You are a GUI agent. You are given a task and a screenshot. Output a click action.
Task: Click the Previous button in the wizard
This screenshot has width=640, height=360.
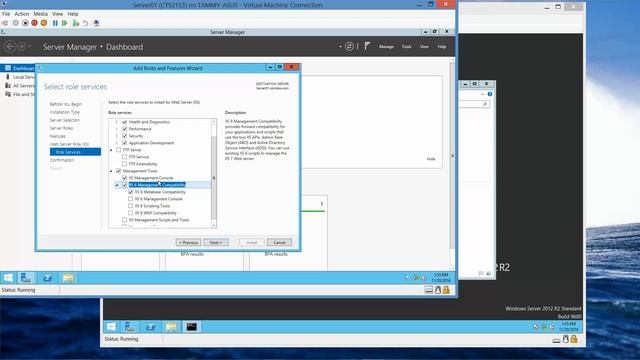click(x=188, y=242)
